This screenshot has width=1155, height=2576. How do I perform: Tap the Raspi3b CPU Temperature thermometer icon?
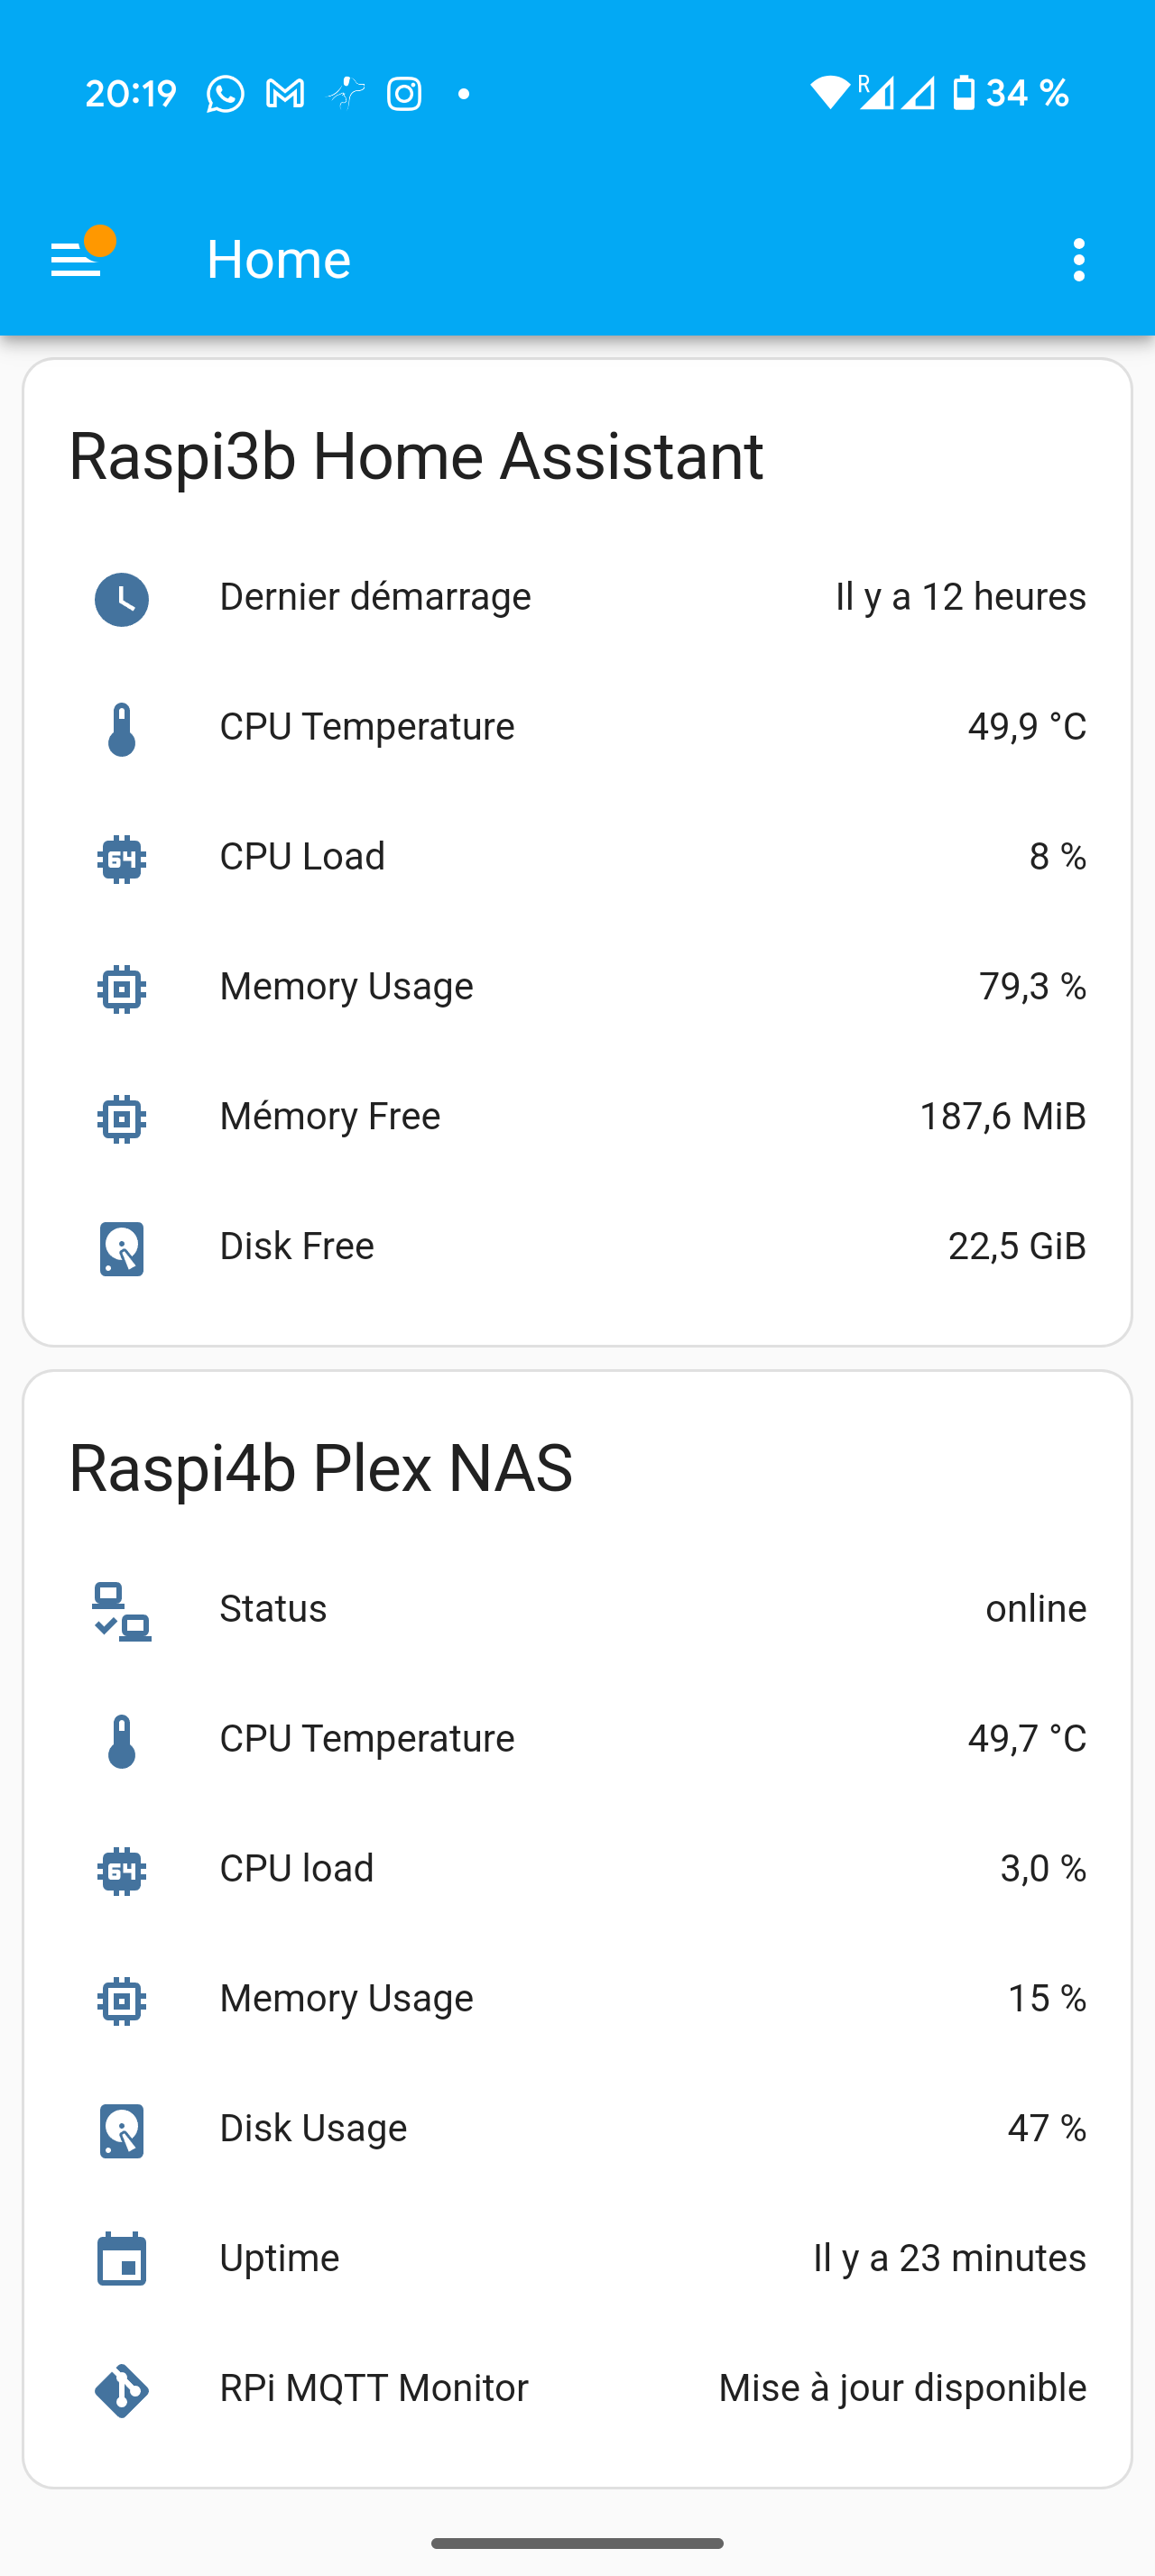122,729
